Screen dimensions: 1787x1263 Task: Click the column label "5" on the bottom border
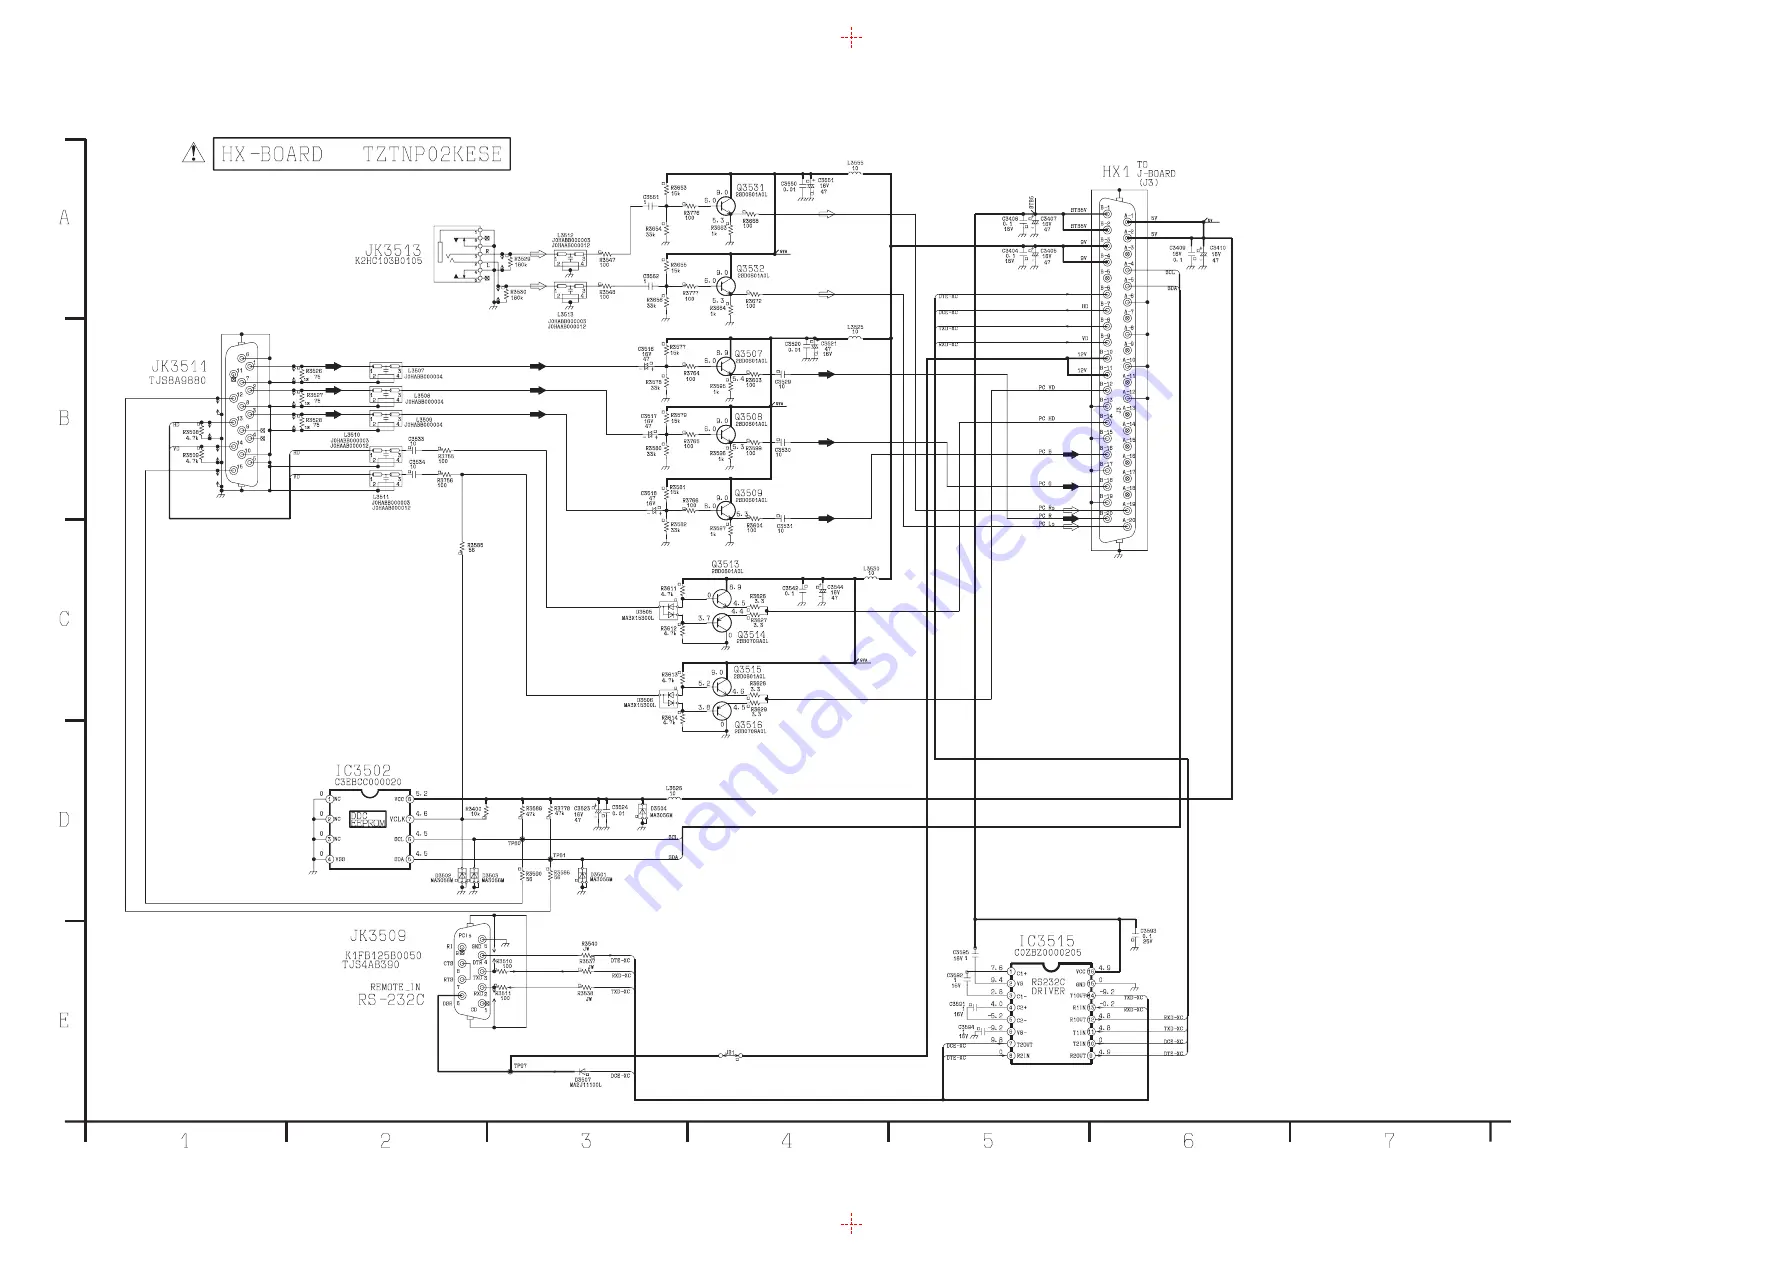[988, 1141]
